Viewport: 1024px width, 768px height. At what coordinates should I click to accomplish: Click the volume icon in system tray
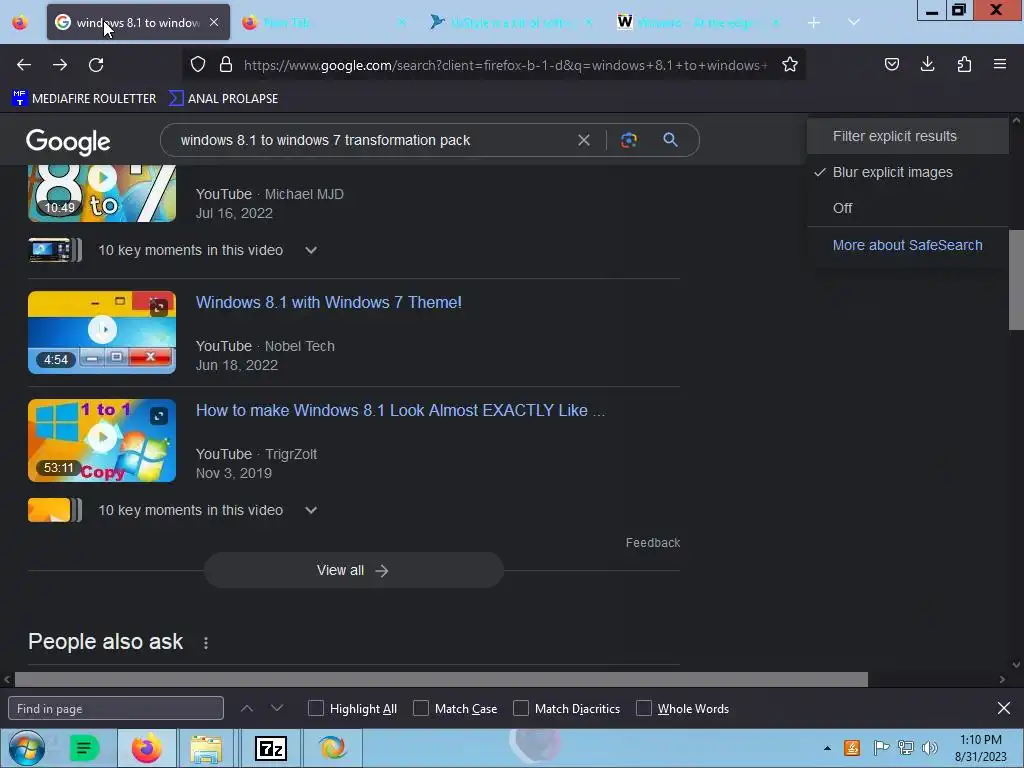coord(930,748)
